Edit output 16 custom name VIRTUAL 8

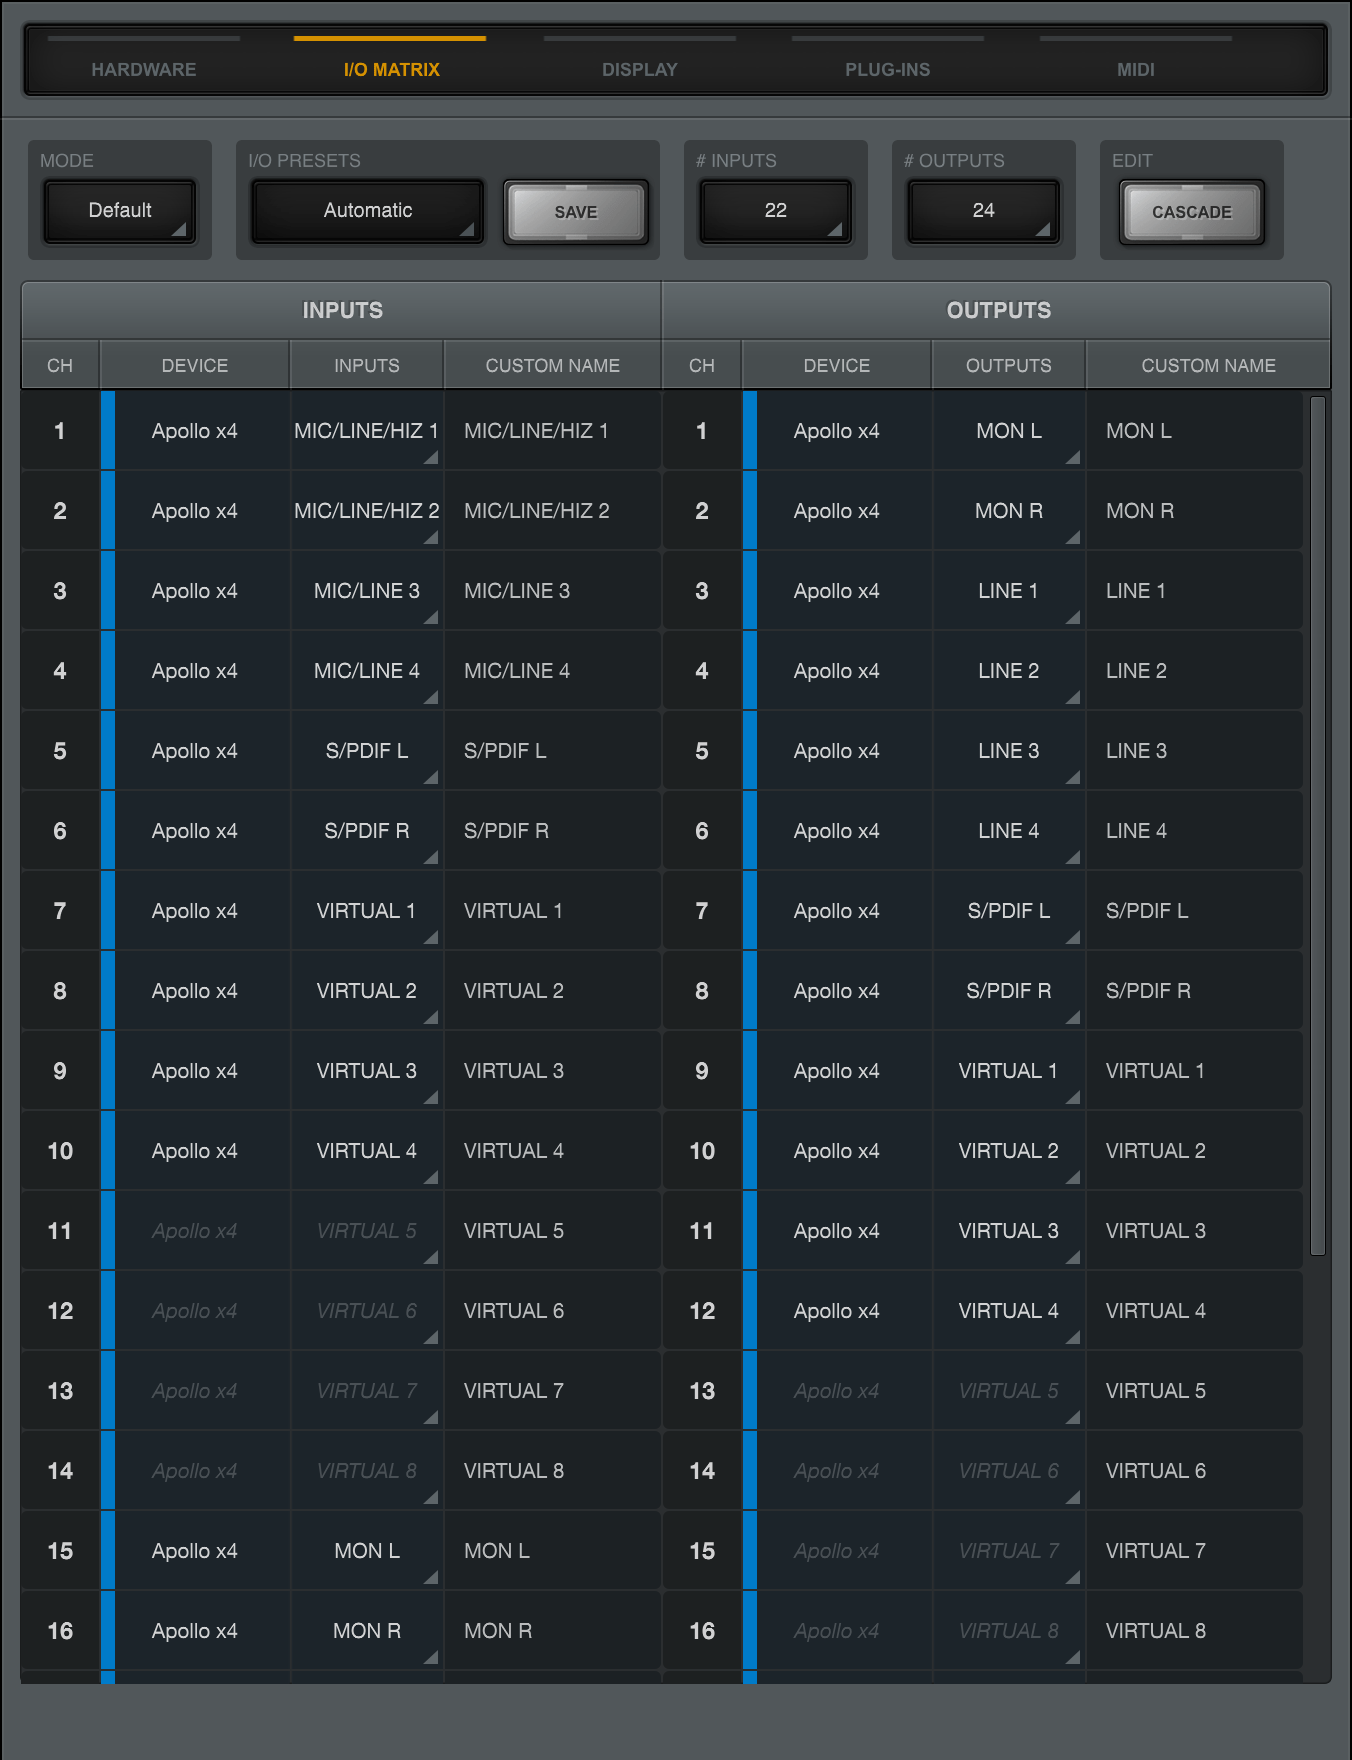pos(1194,1631)
